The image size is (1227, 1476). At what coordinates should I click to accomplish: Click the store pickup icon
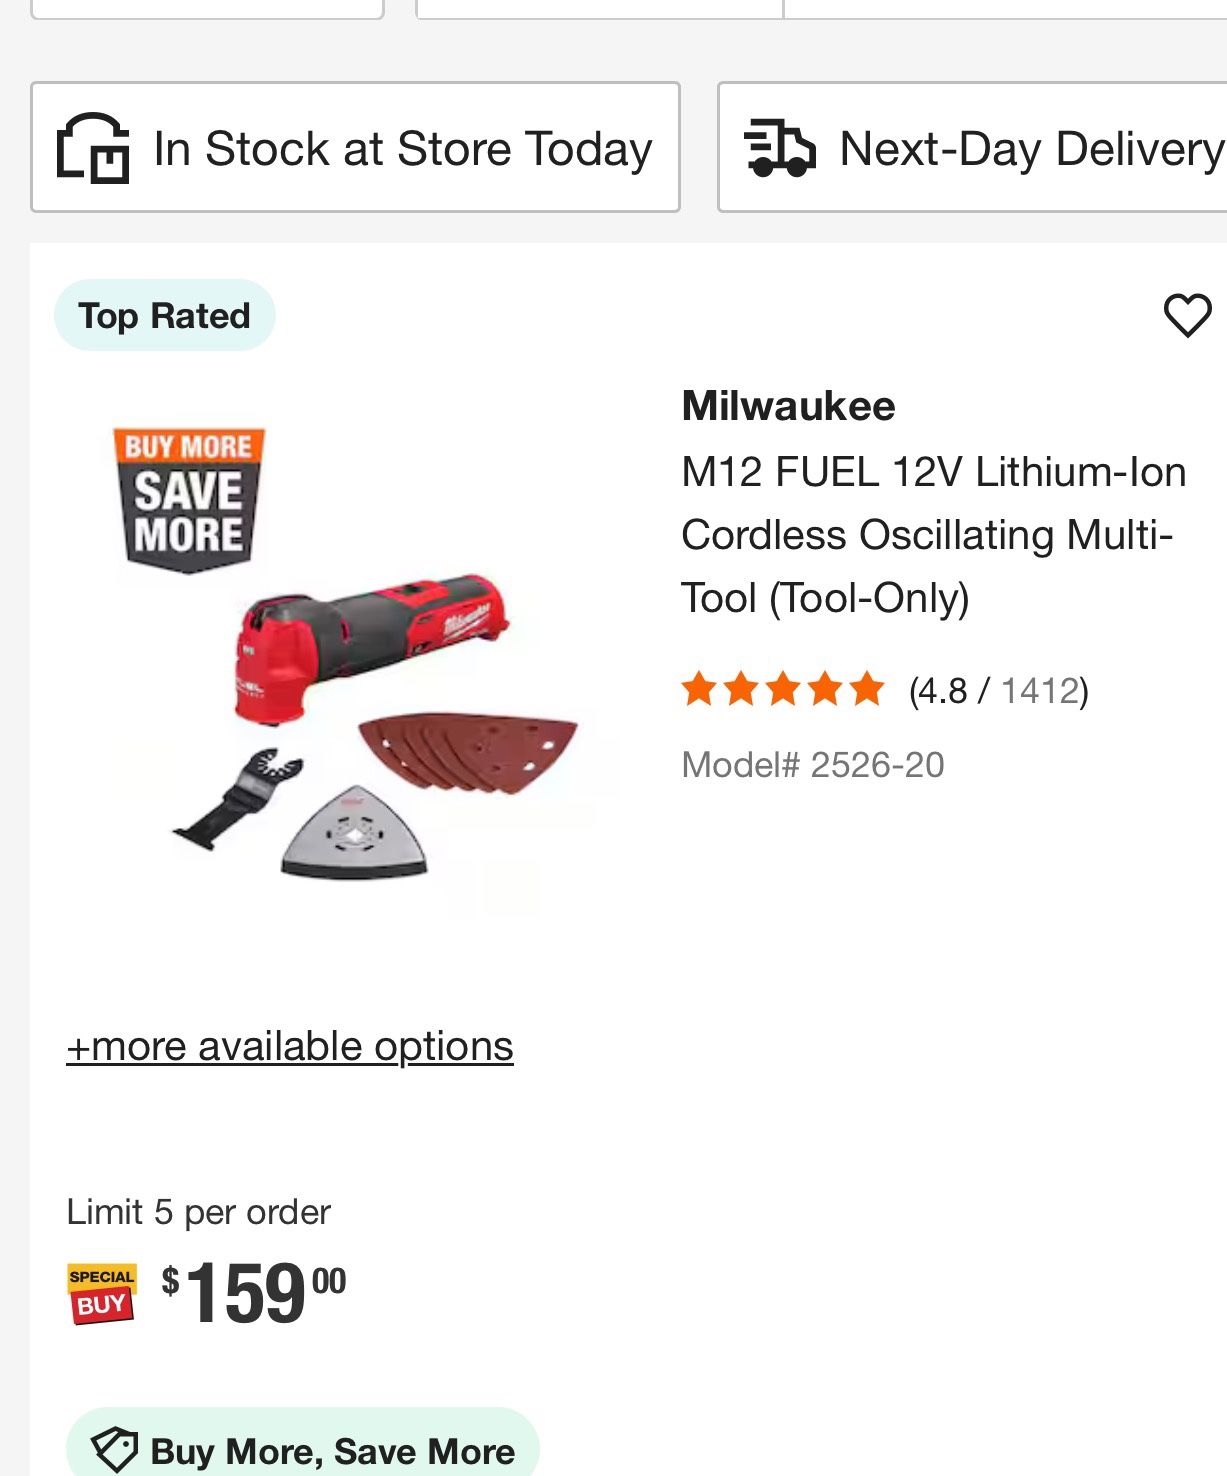click(93, 148)
